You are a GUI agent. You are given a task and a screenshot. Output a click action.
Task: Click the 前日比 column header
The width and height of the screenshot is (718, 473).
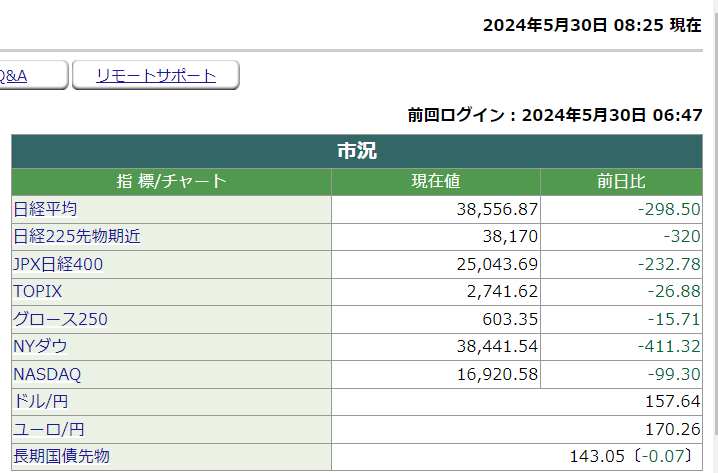pos(620,181)
